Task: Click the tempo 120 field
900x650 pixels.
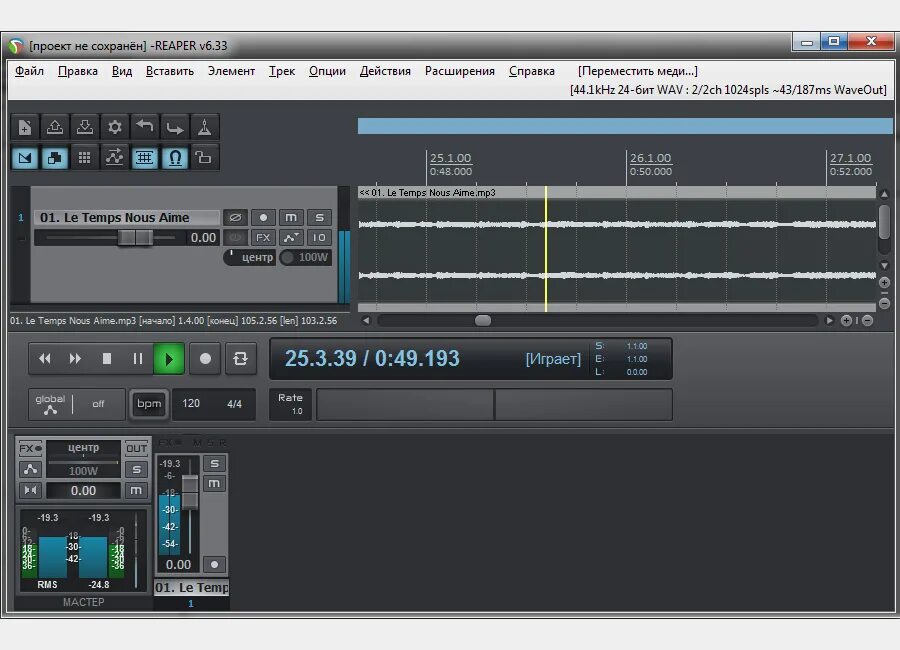Action: [x=191, y=404]
